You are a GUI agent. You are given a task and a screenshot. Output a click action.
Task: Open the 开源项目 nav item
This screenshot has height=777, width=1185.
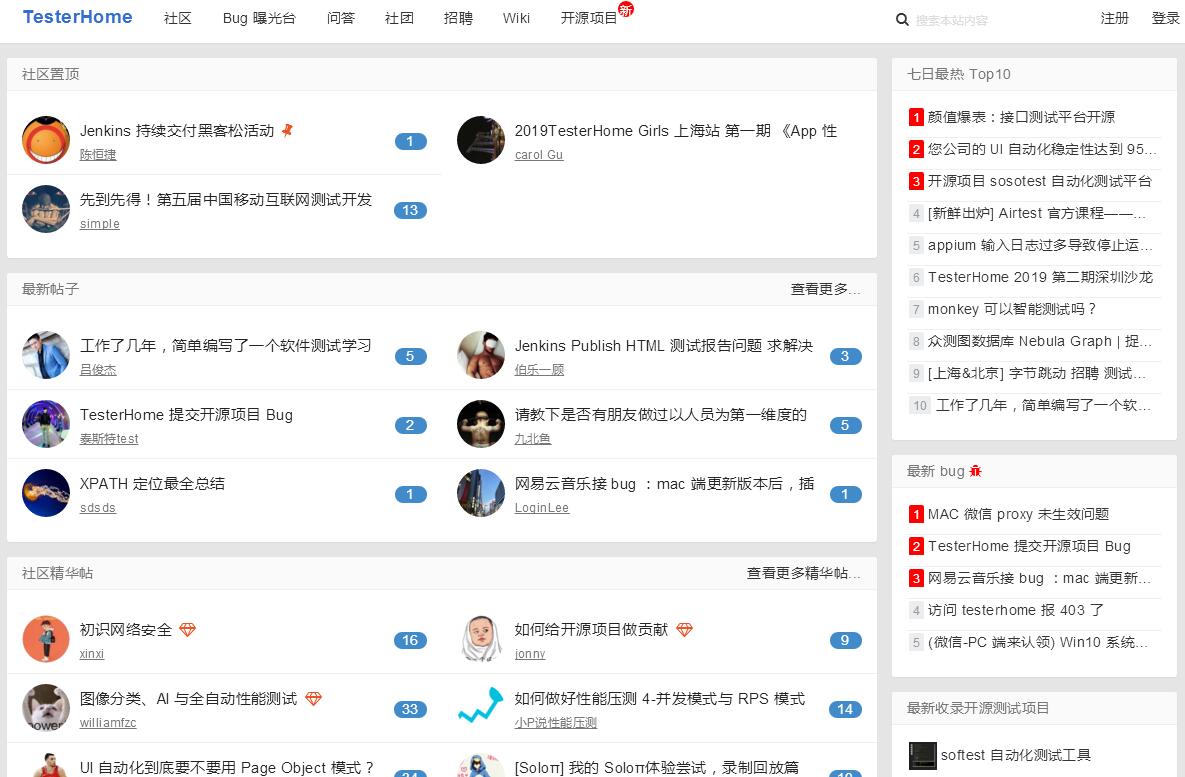click(589, 18)
